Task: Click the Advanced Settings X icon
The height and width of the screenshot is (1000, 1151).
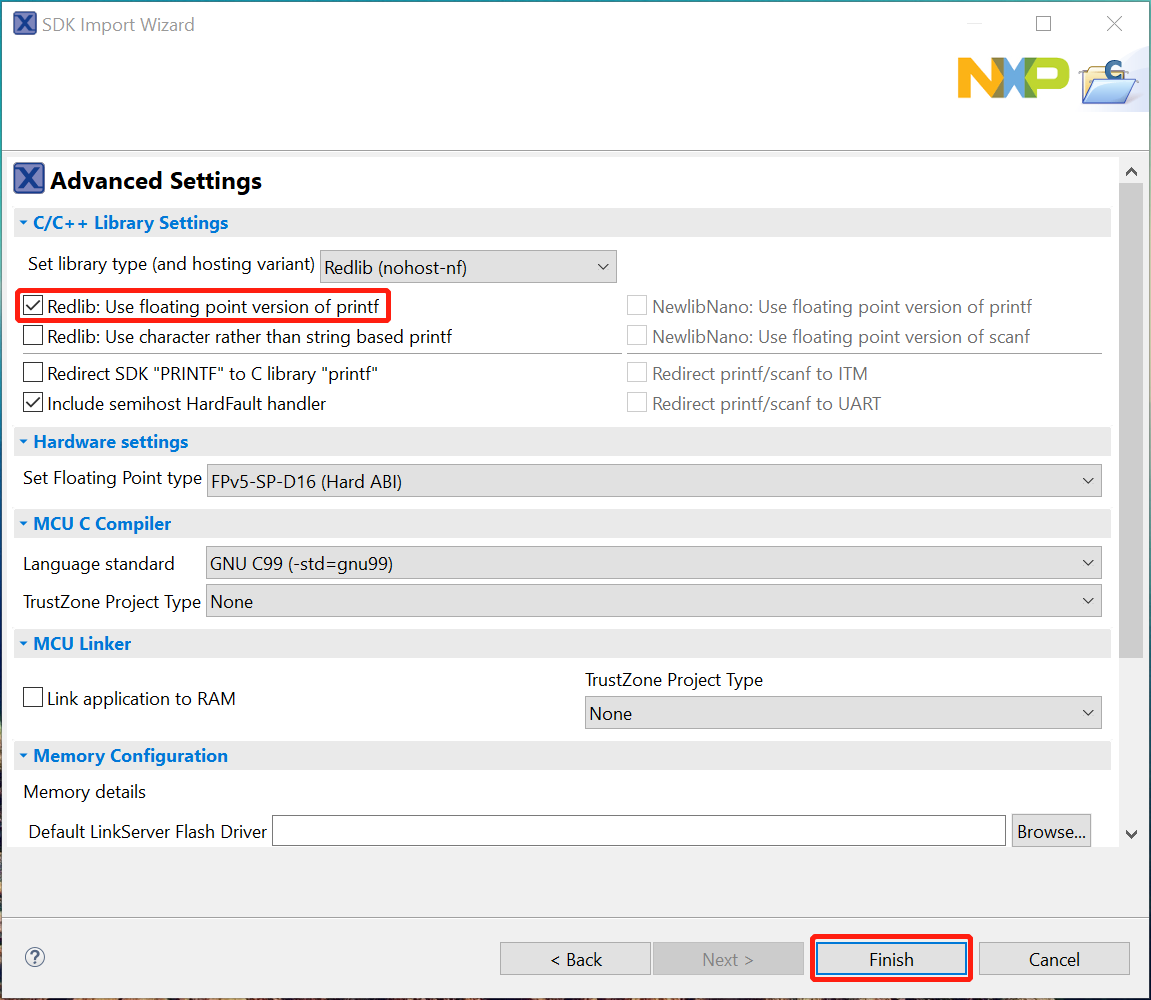Action: [x=29, y=180]
